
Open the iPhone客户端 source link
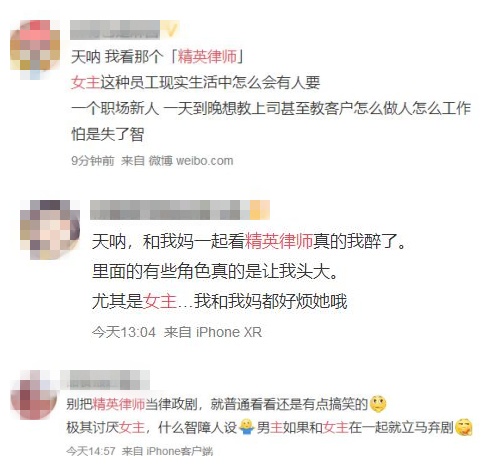[180, 451]
